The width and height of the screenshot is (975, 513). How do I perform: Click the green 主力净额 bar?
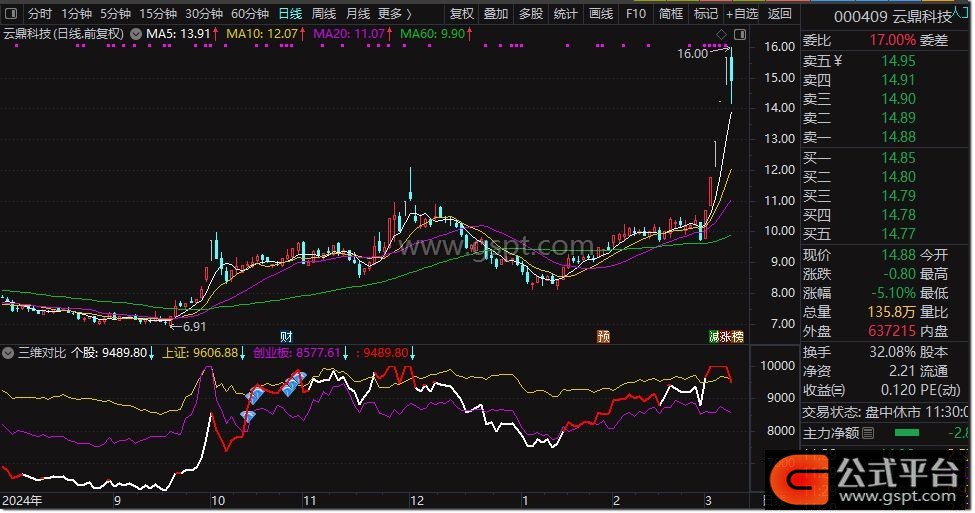907,433
